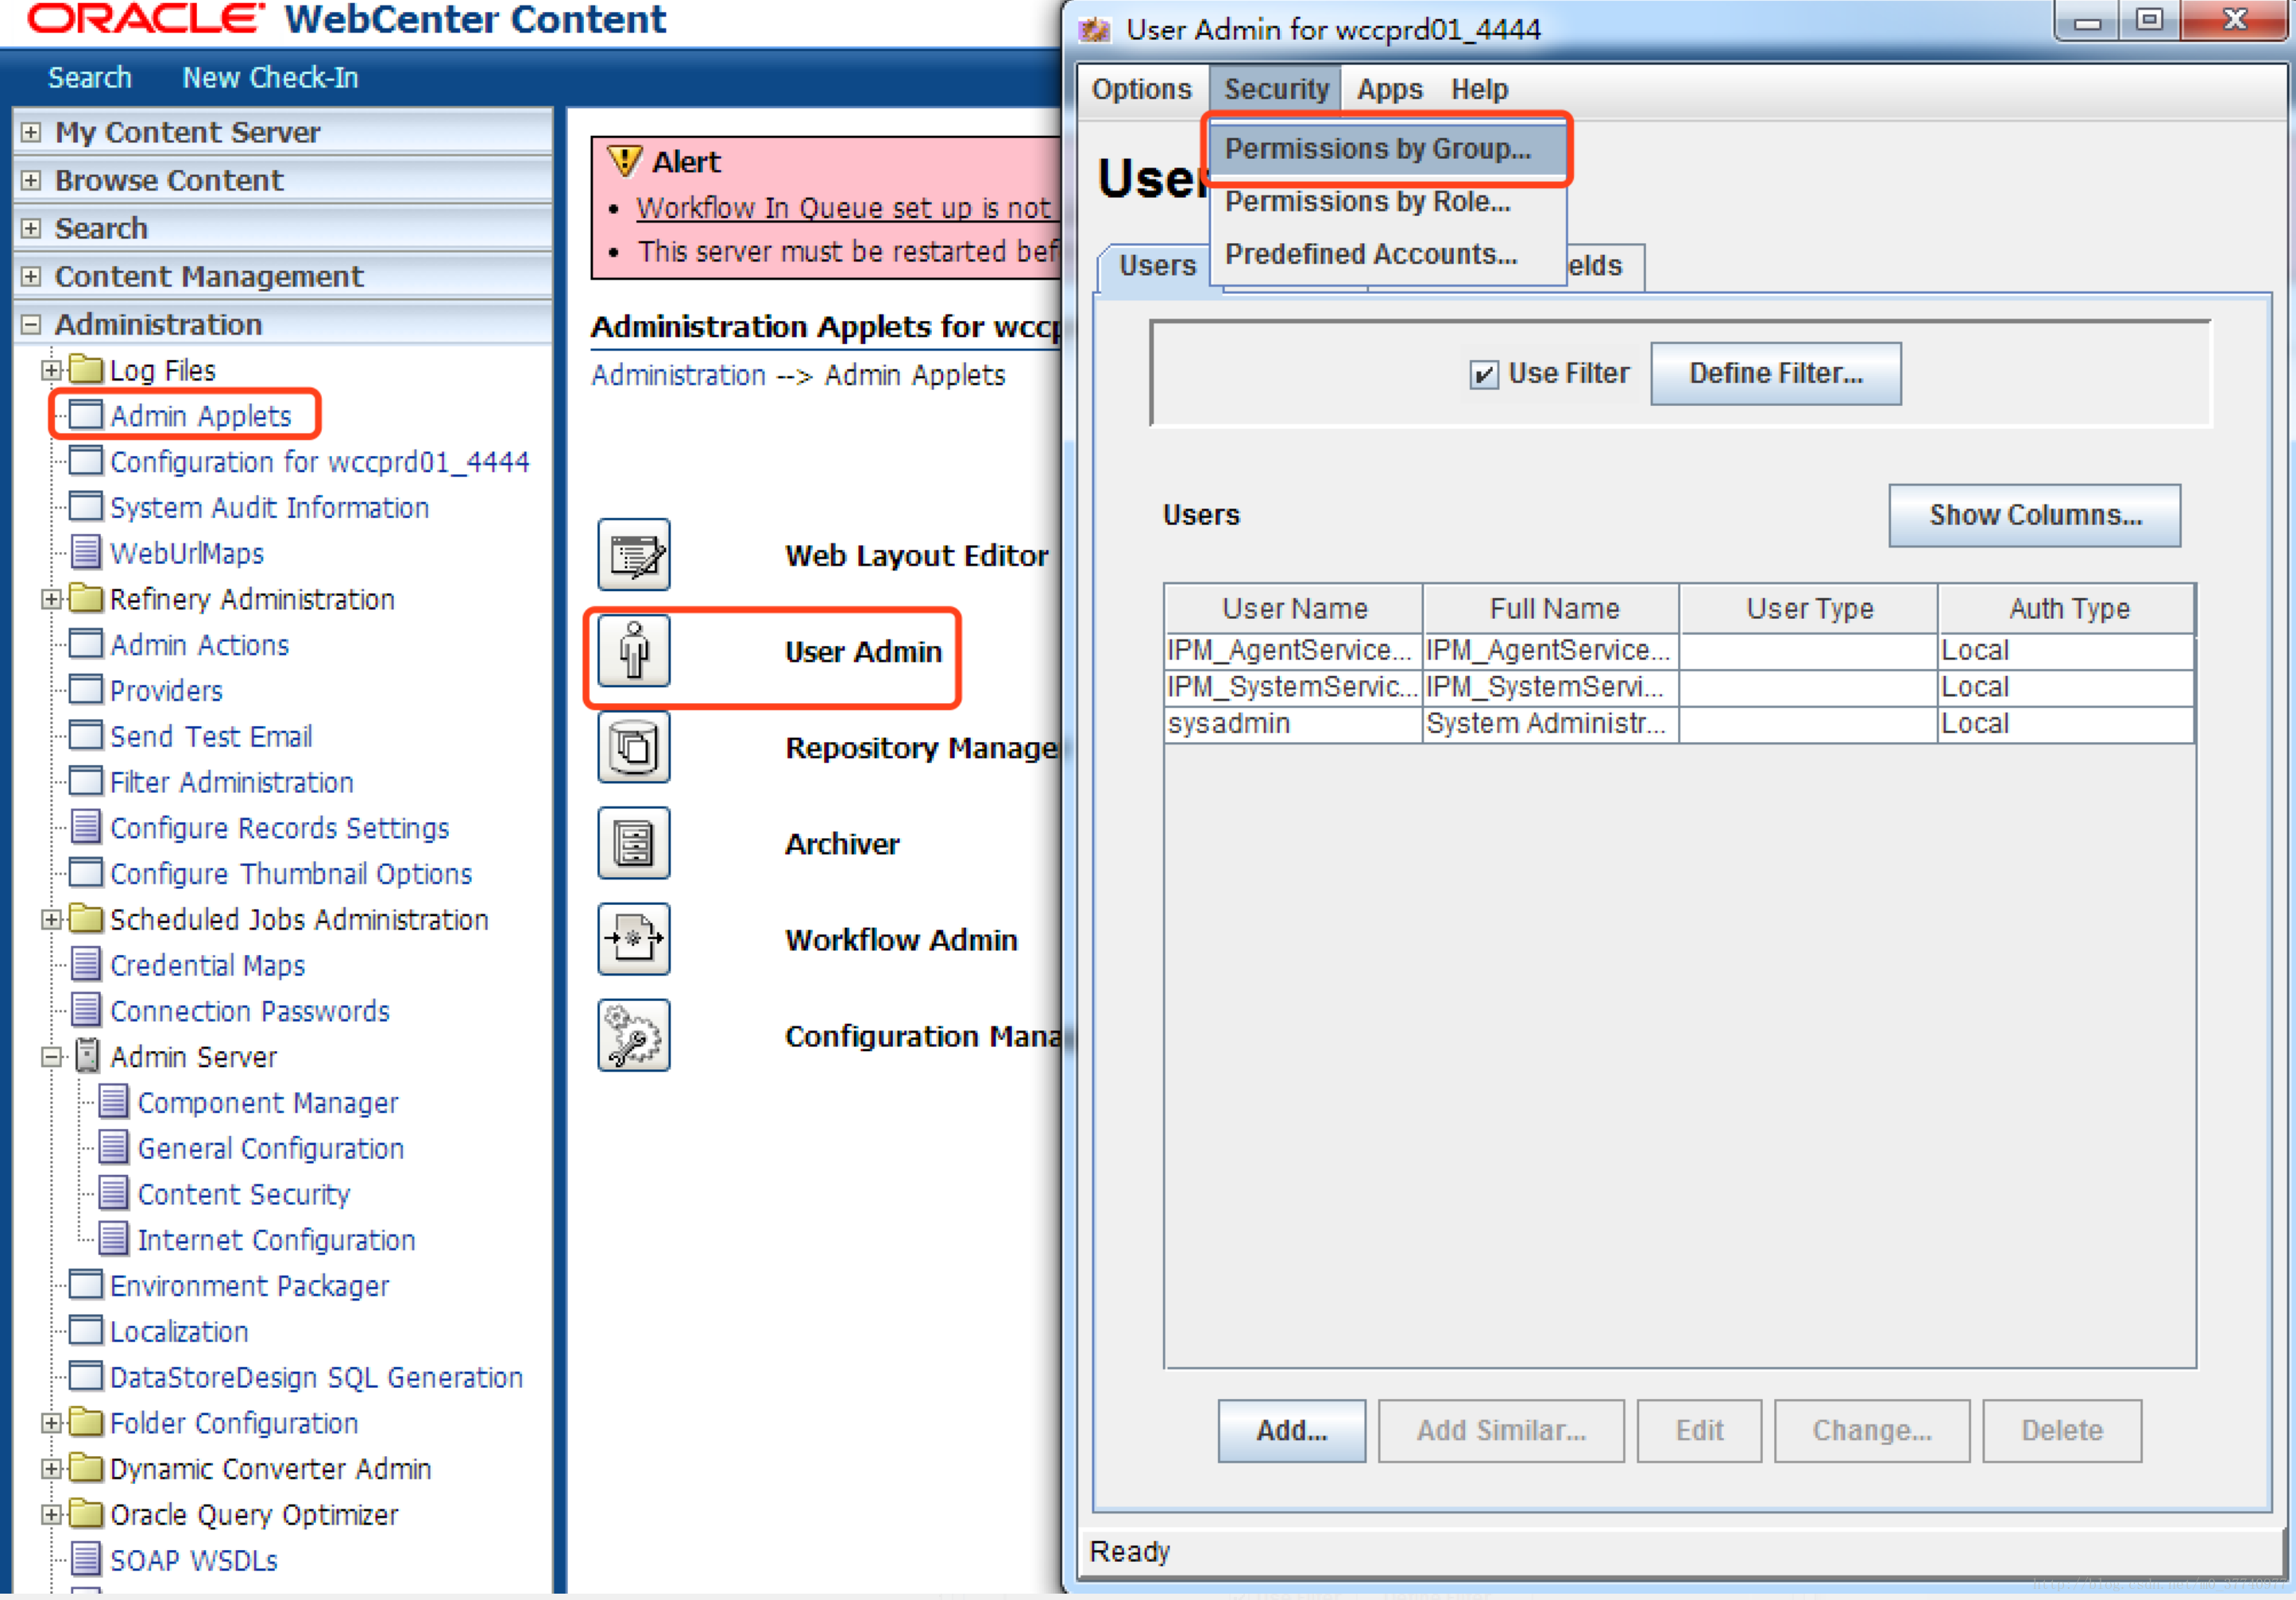Expand the Scheduled Jobs Administration node
The image size is (2296, 1600).
pyautogui.click(x=51, y=919)
